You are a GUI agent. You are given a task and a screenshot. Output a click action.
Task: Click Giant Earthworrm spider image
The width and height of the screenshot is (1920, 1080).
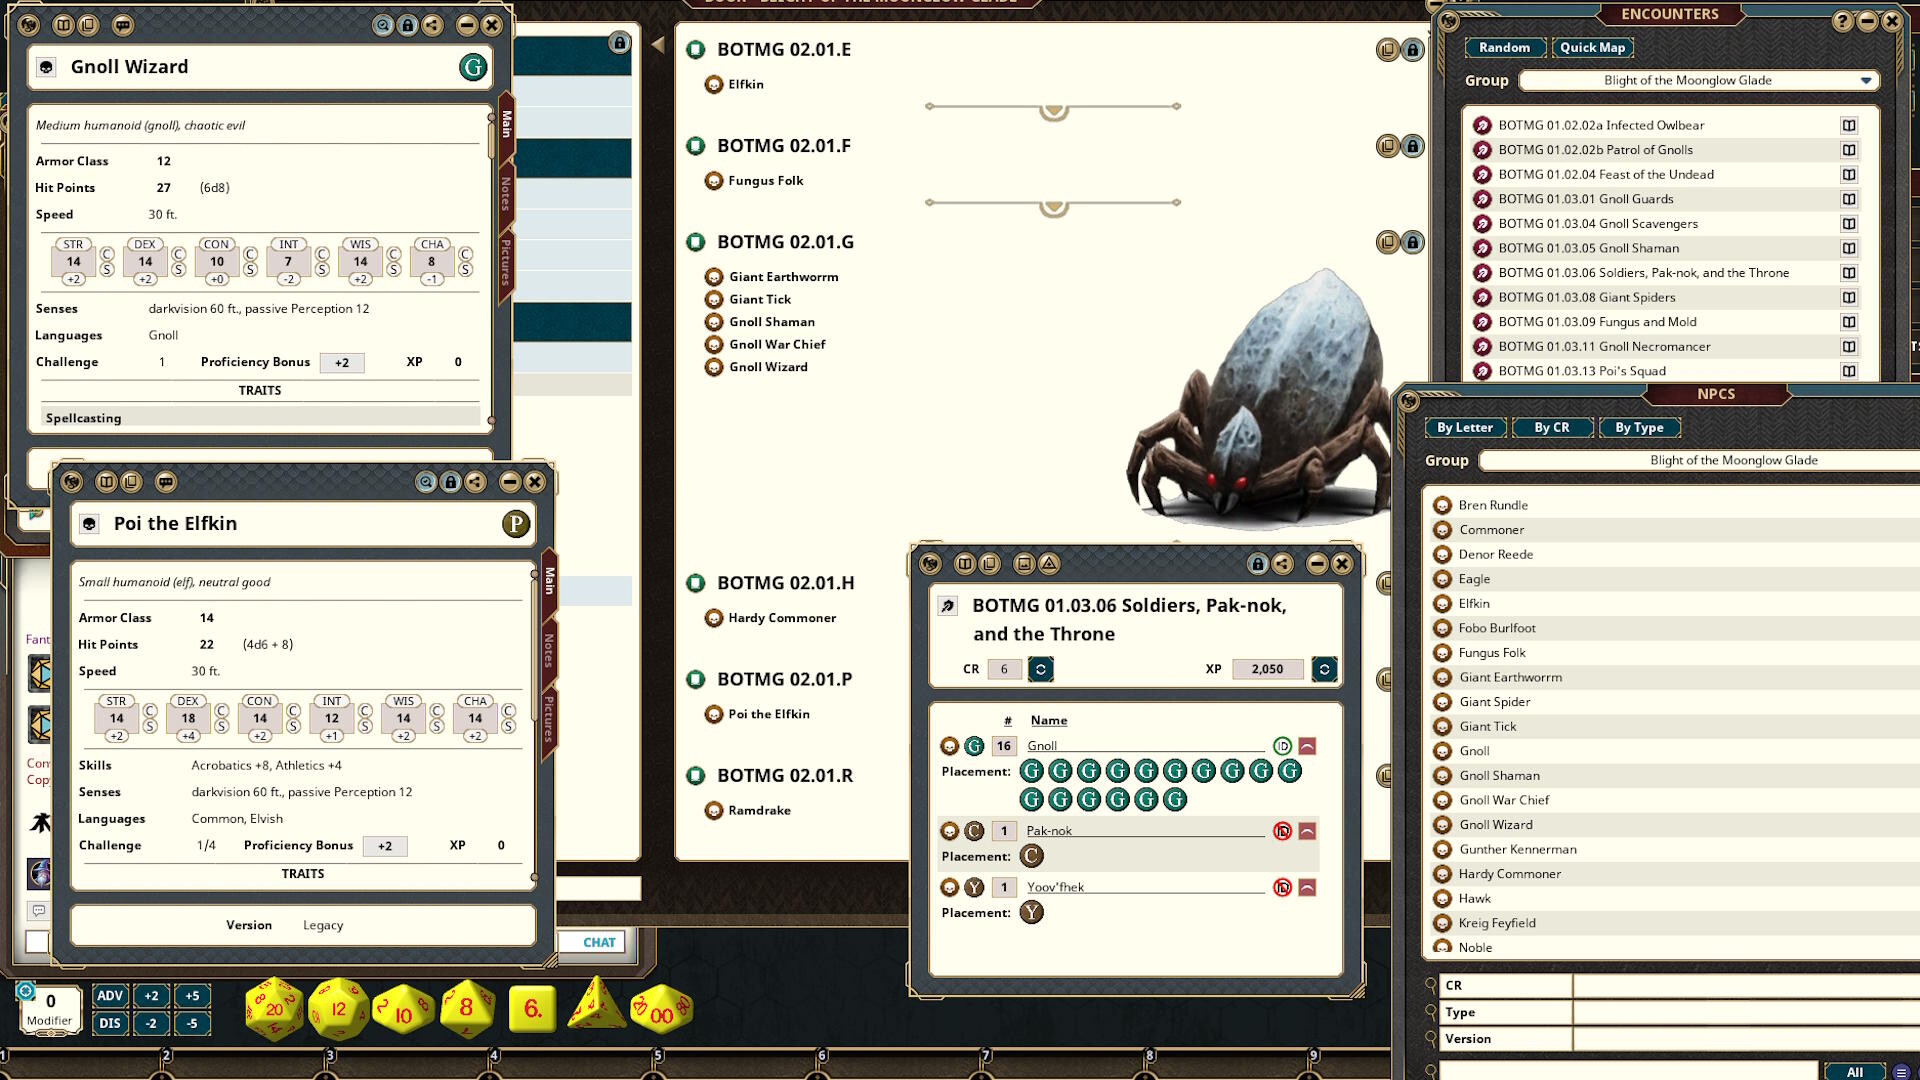tap(1260, 400)
